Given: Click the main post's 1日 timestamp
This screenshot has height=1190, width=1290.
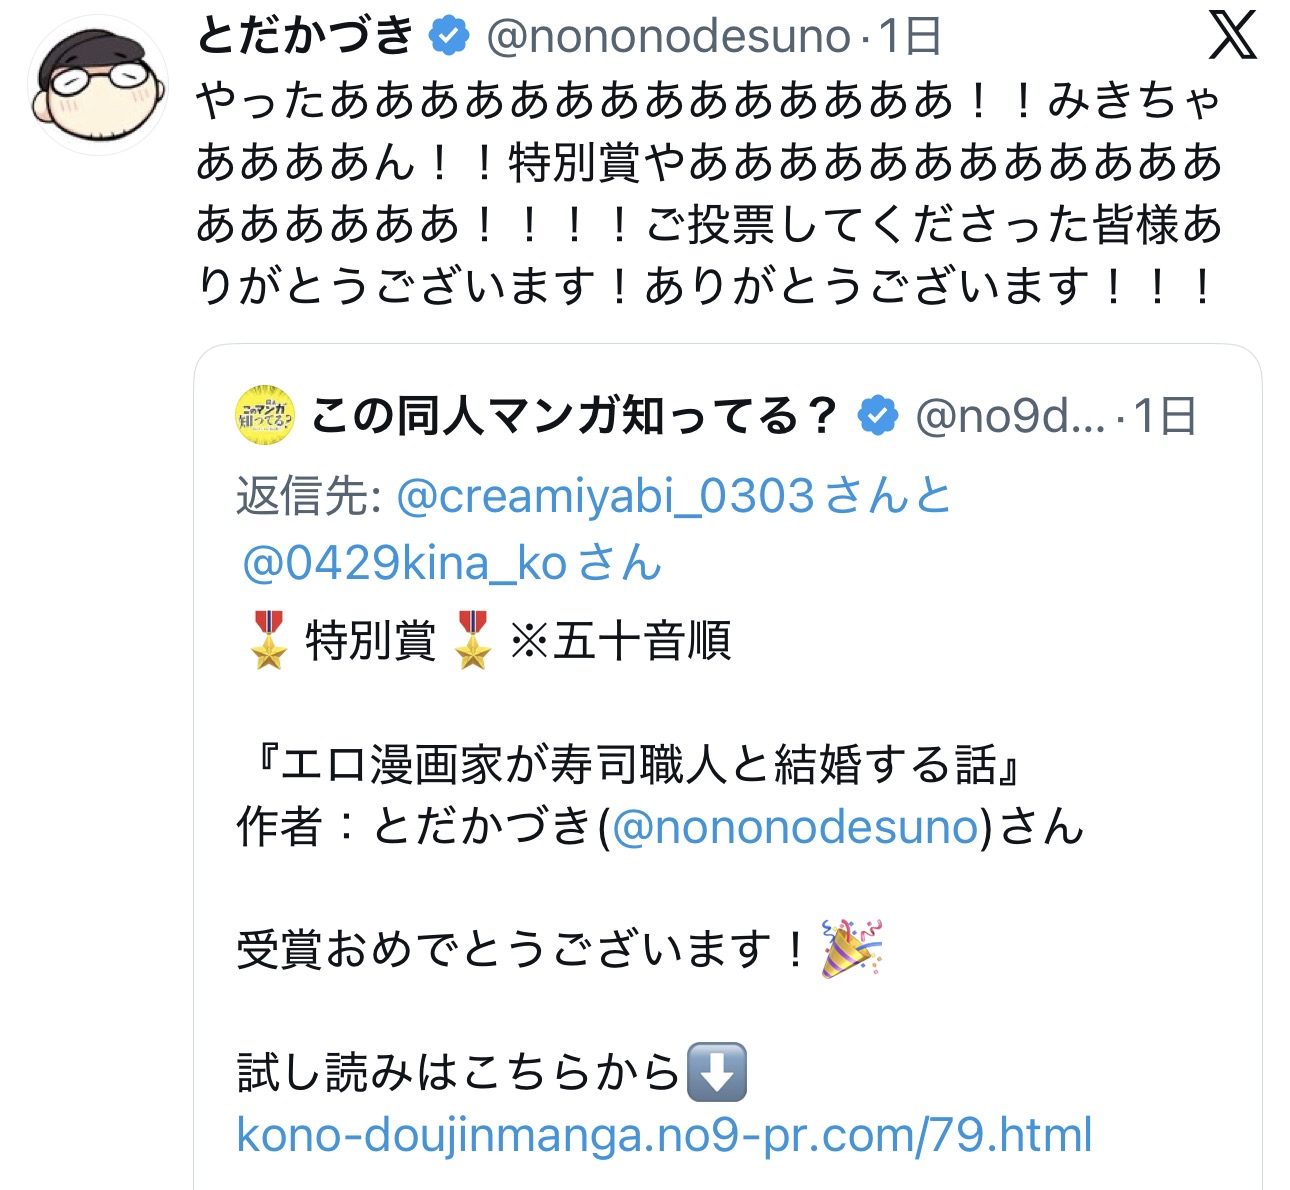Looking at the screenshot, I should 909,37.
